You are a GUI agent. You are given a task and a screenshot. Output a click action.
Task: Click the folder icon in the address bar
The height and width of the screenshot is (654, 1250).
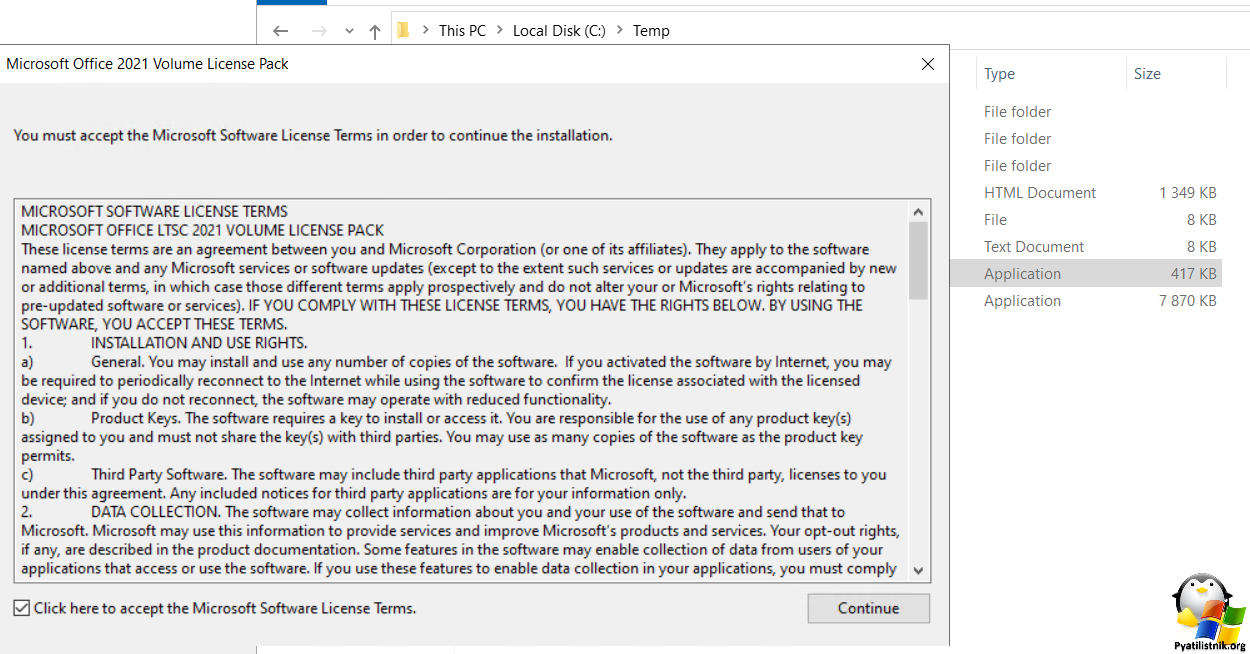(403, 30)
